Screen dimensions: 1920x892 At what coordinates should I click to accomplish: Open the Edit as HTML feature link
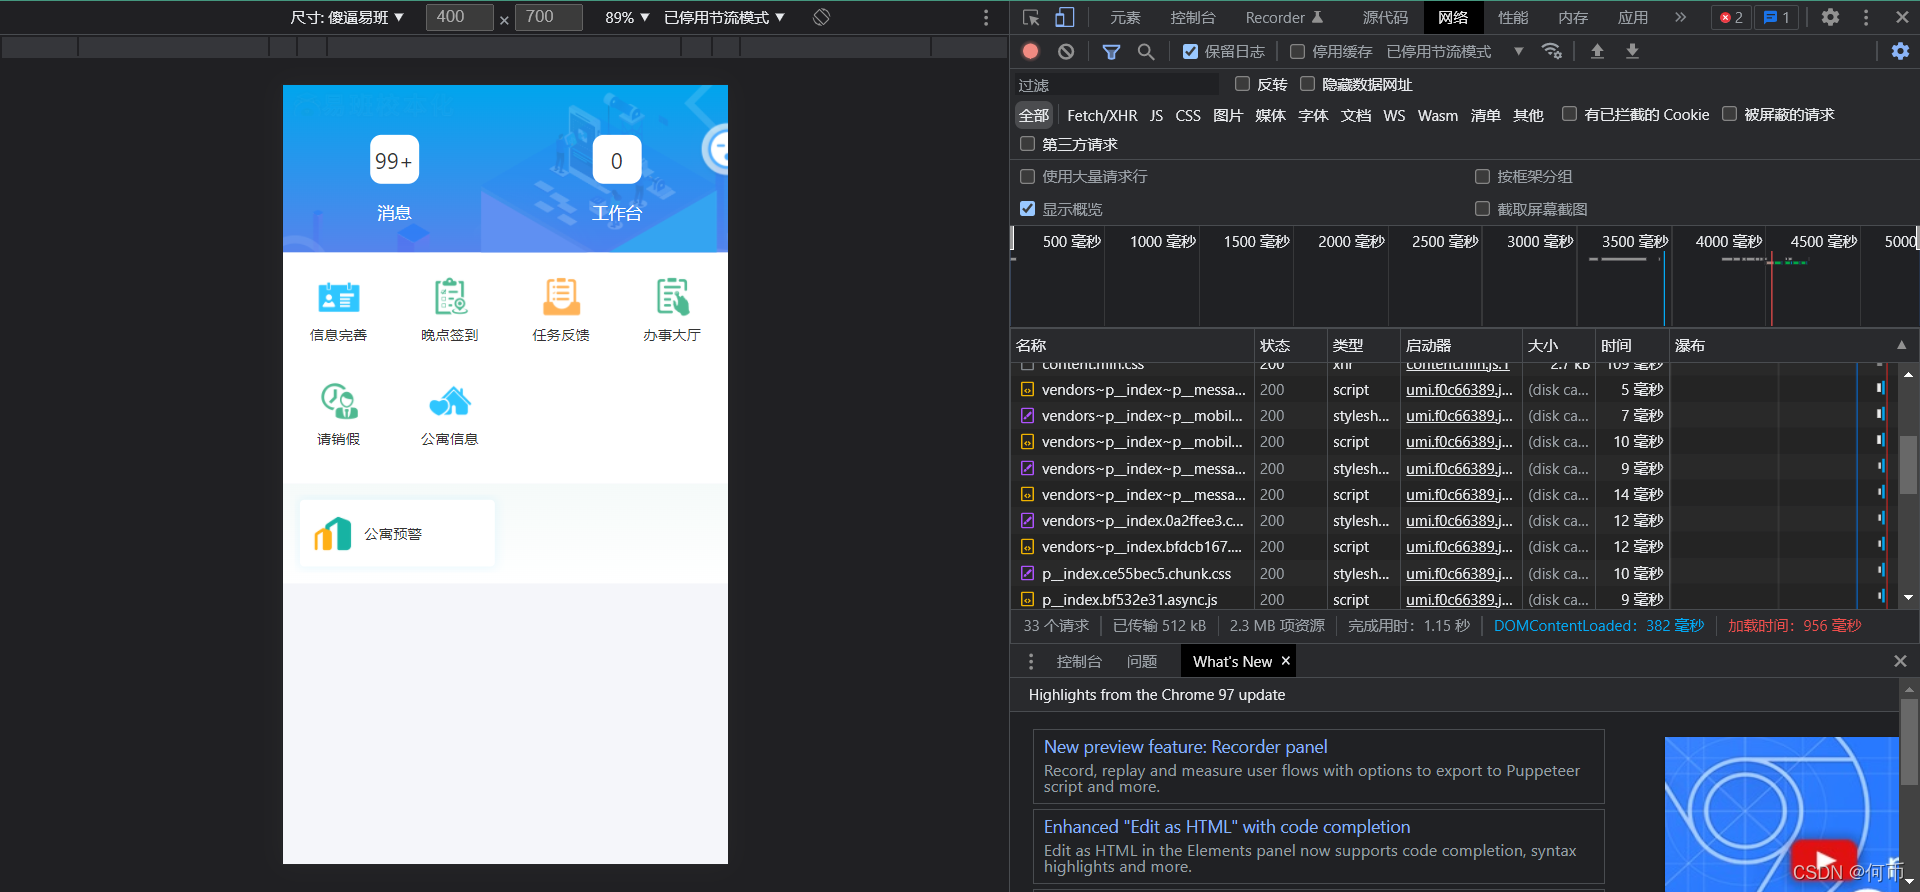(1227, 827)
